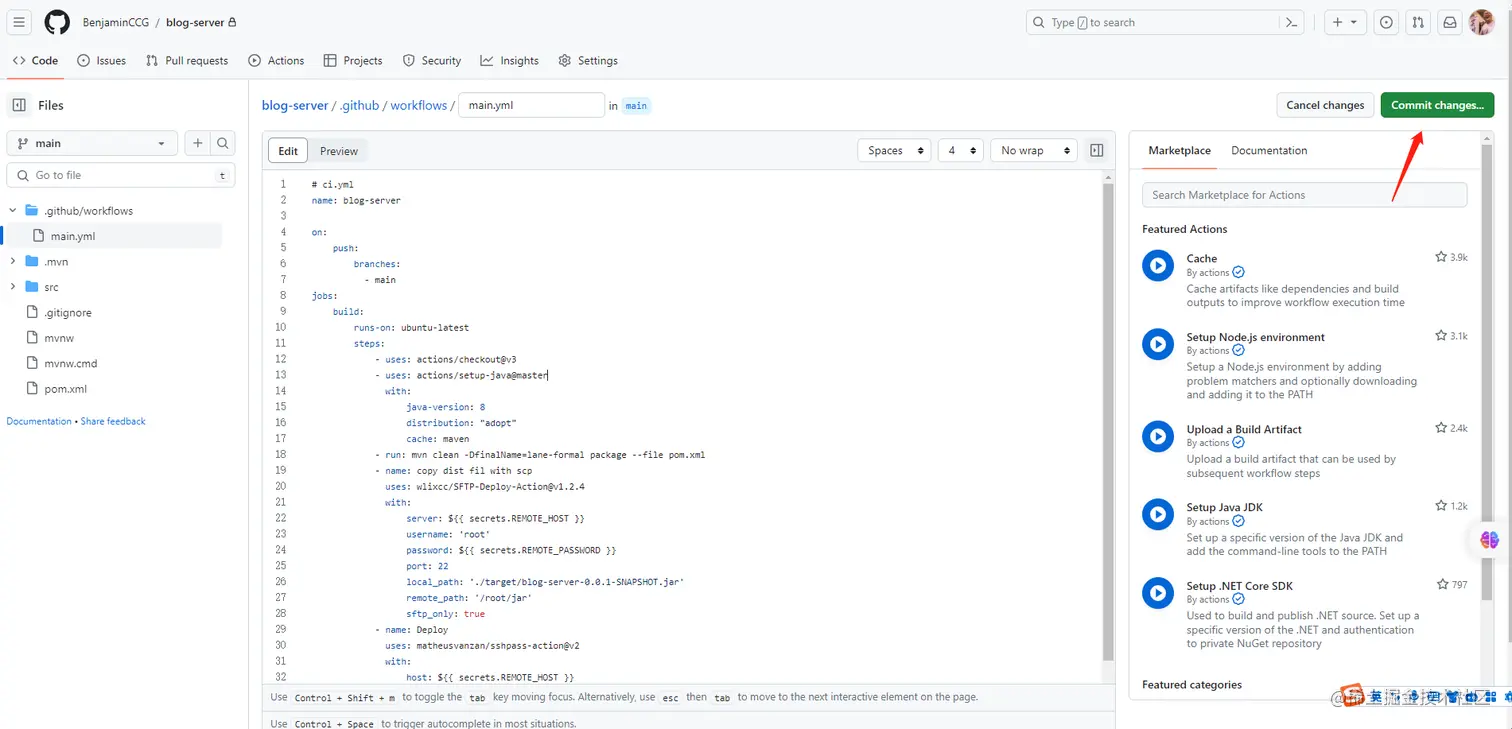Expand the src folder
Viewport: 1512px width, 729px height.
pyautogui.click(x=13, y=287)
